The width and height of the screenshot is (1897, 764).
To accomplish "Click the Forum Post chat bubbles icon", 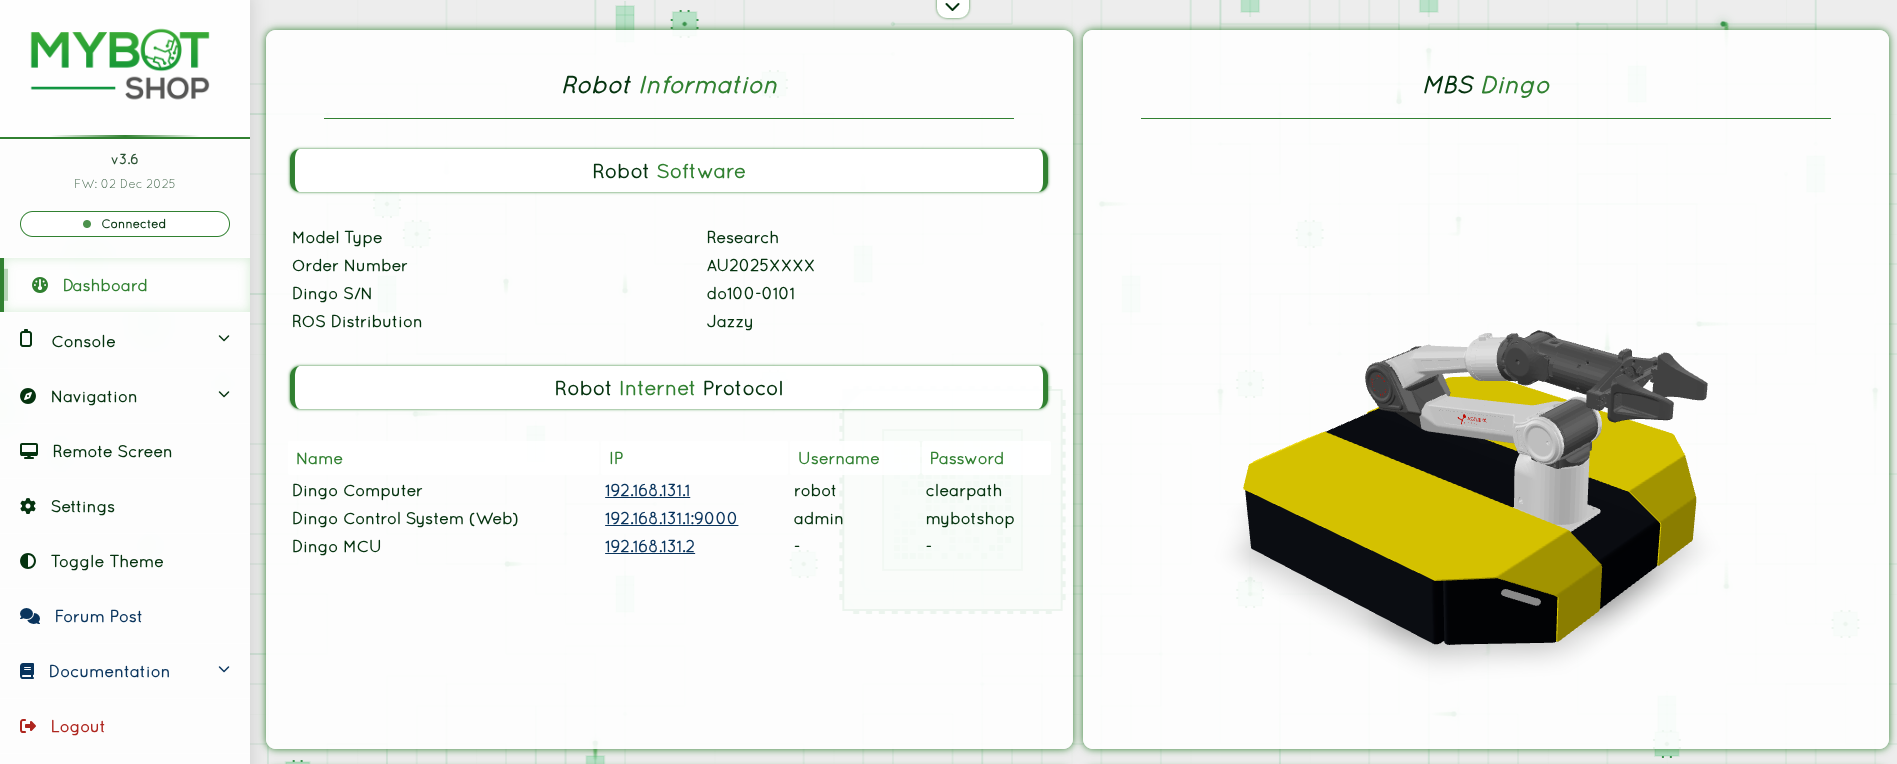I will point(30,616).
